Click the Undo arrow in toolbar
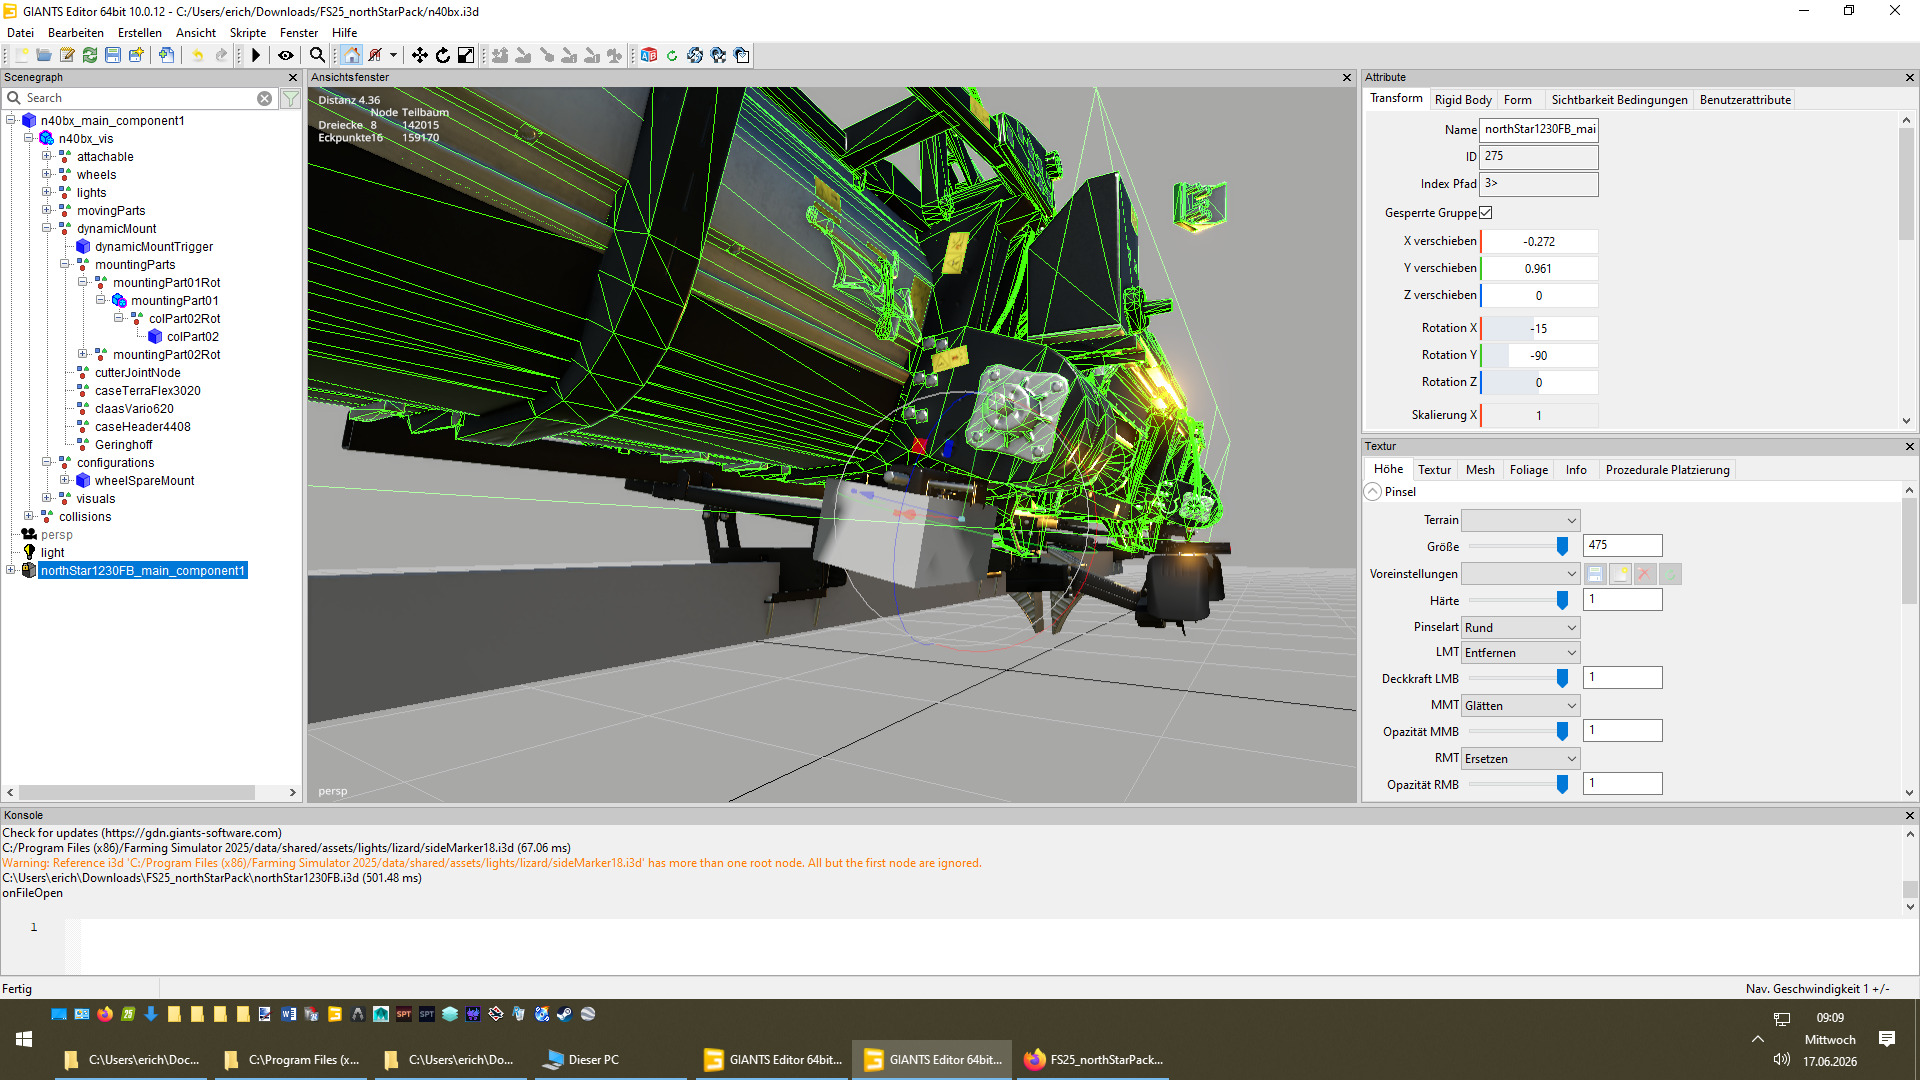The width and height of the screenshot is (1920, 1080). point(198,56)
